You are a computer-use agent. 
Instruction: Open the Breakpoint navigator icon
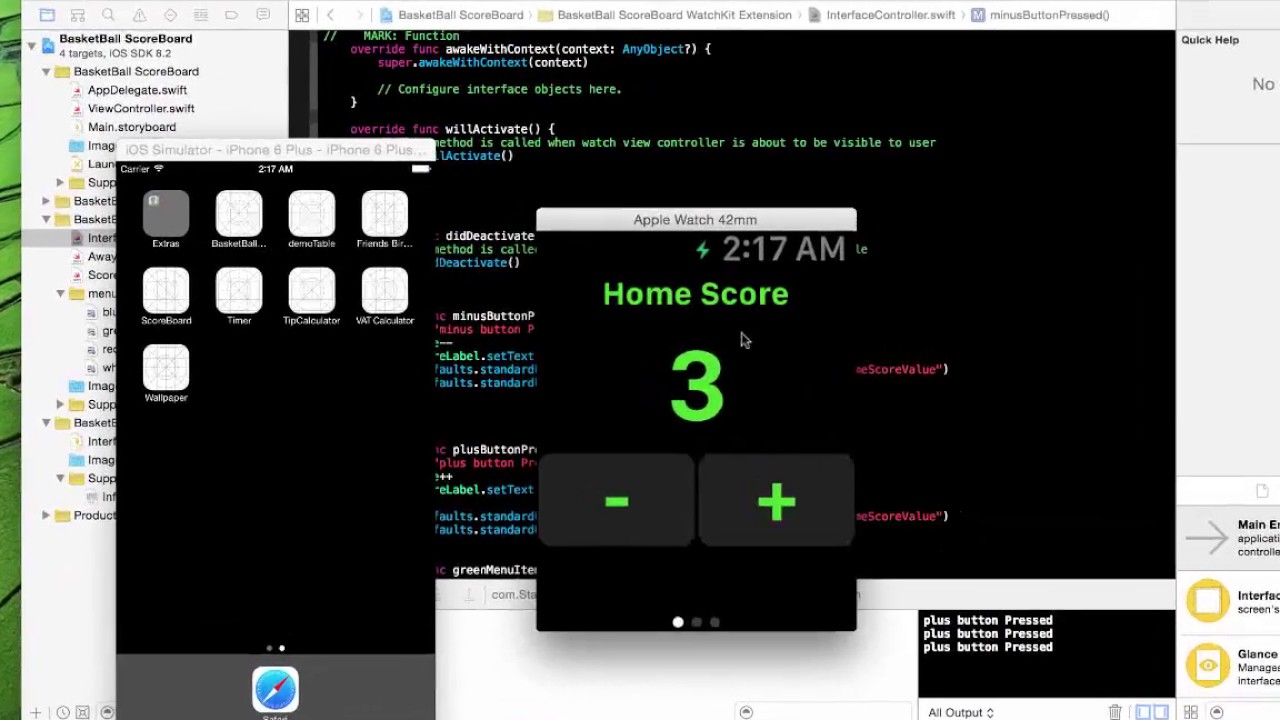[x=232, y=15]
